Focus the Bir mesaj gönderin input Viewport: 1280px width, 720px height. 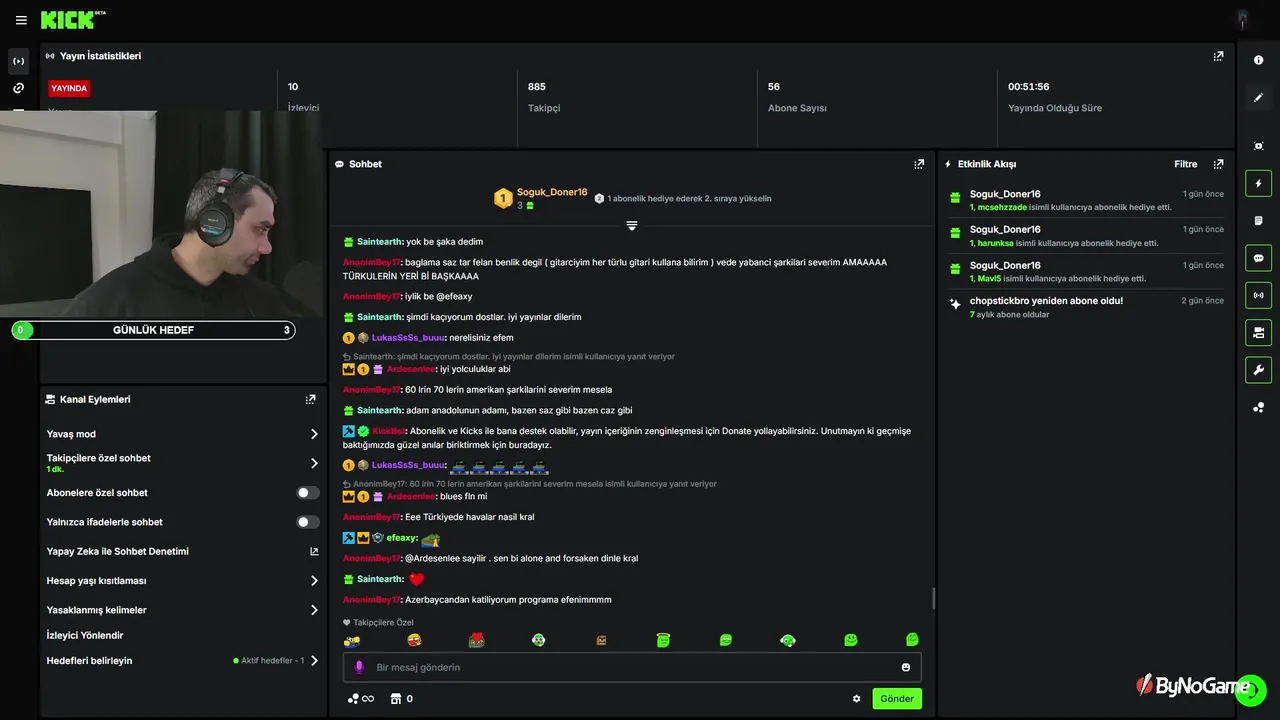tap(632, 667)
